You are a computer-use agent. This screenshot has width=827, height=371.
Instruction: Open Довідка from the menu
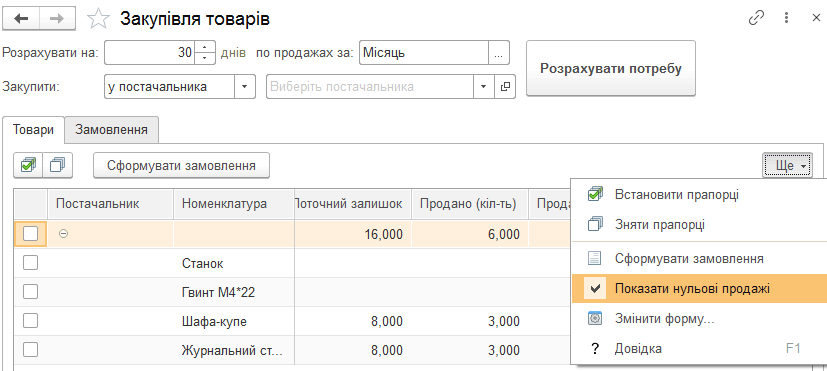[x=699, y=349]
